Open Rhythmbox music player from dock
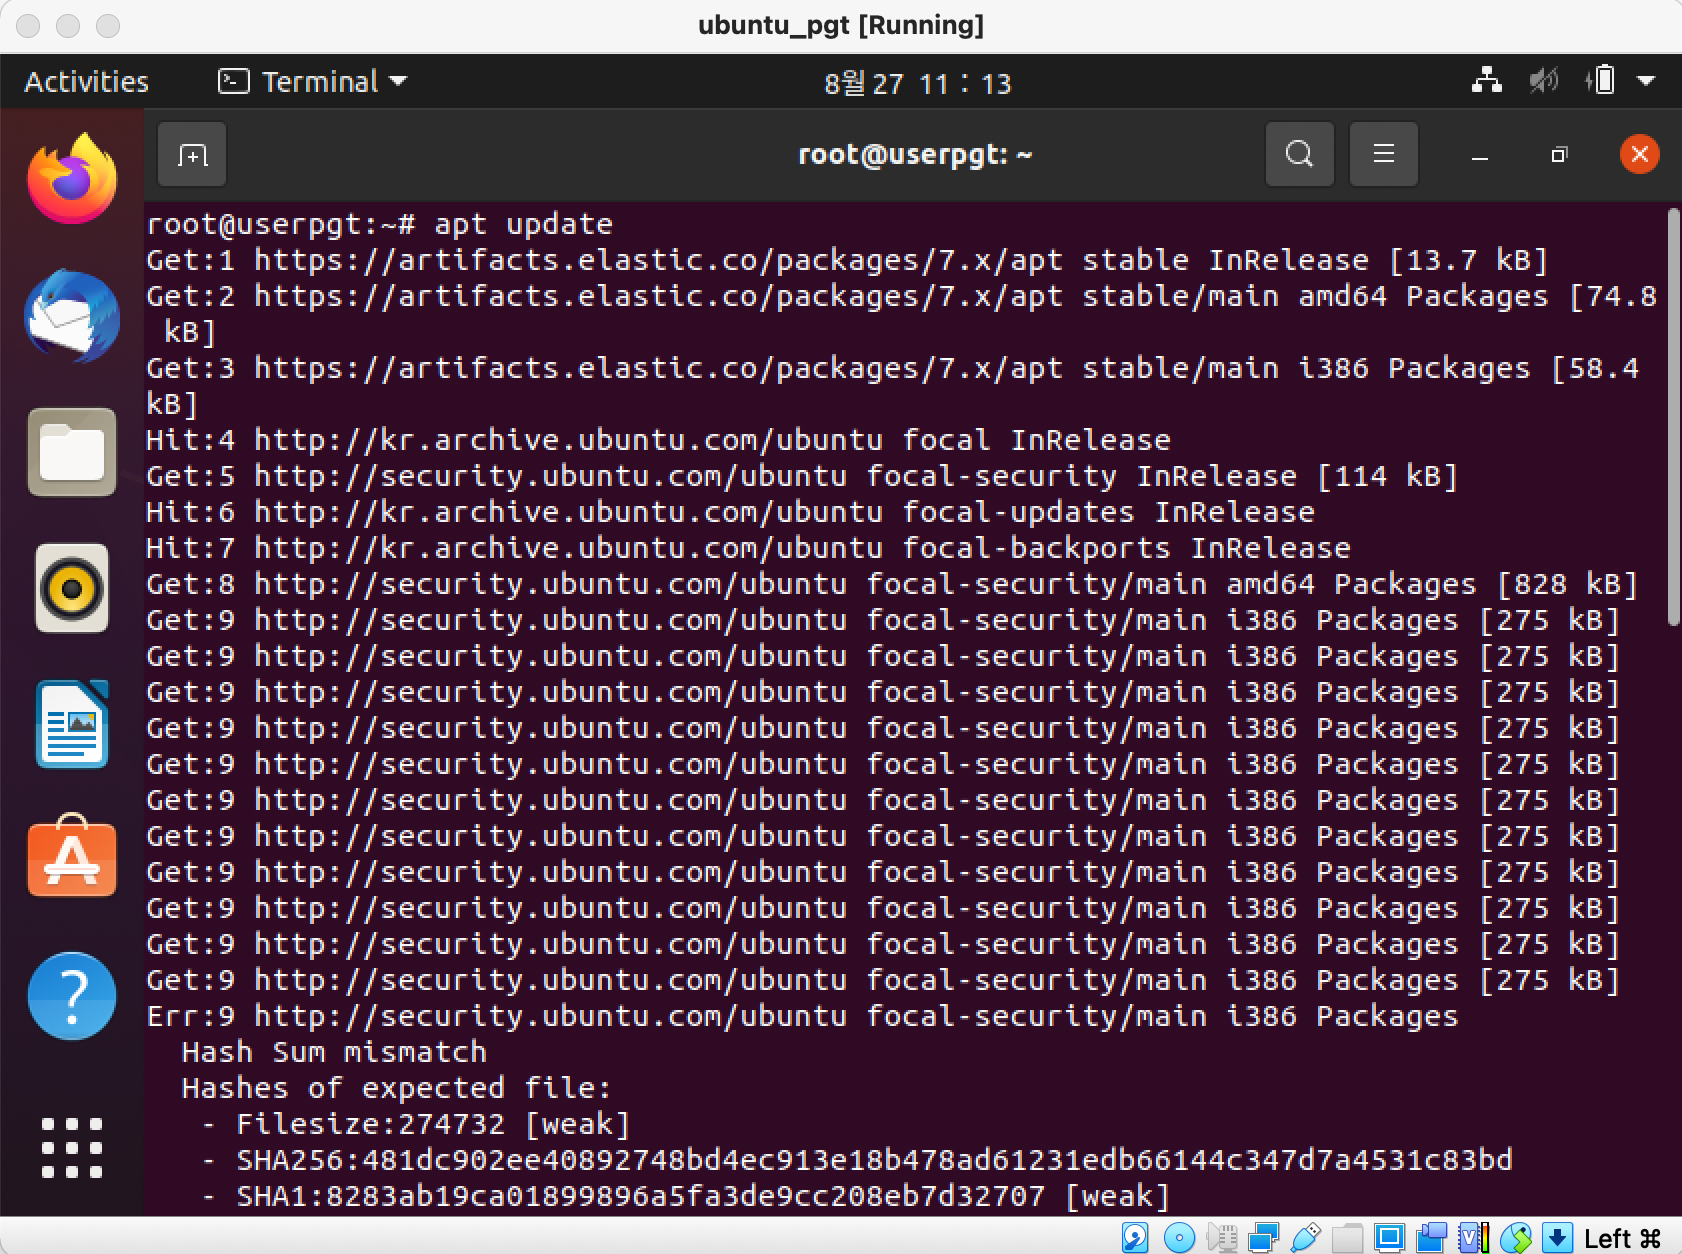 [72, 588]
